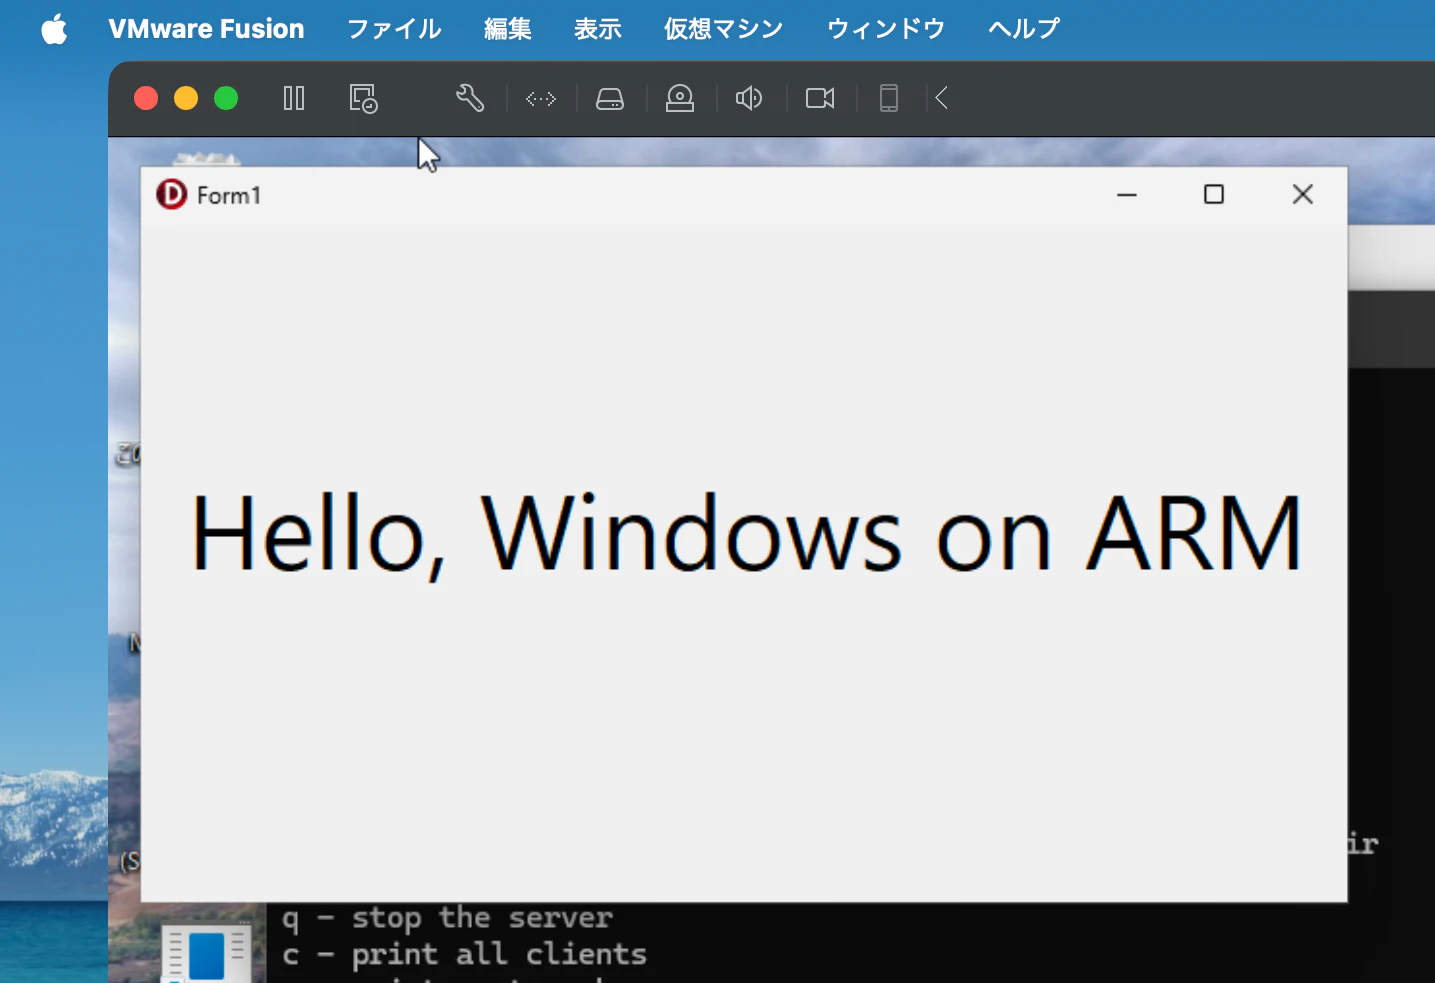Enter full screen with the green button

pyautogui.click(x=226, y=98)
